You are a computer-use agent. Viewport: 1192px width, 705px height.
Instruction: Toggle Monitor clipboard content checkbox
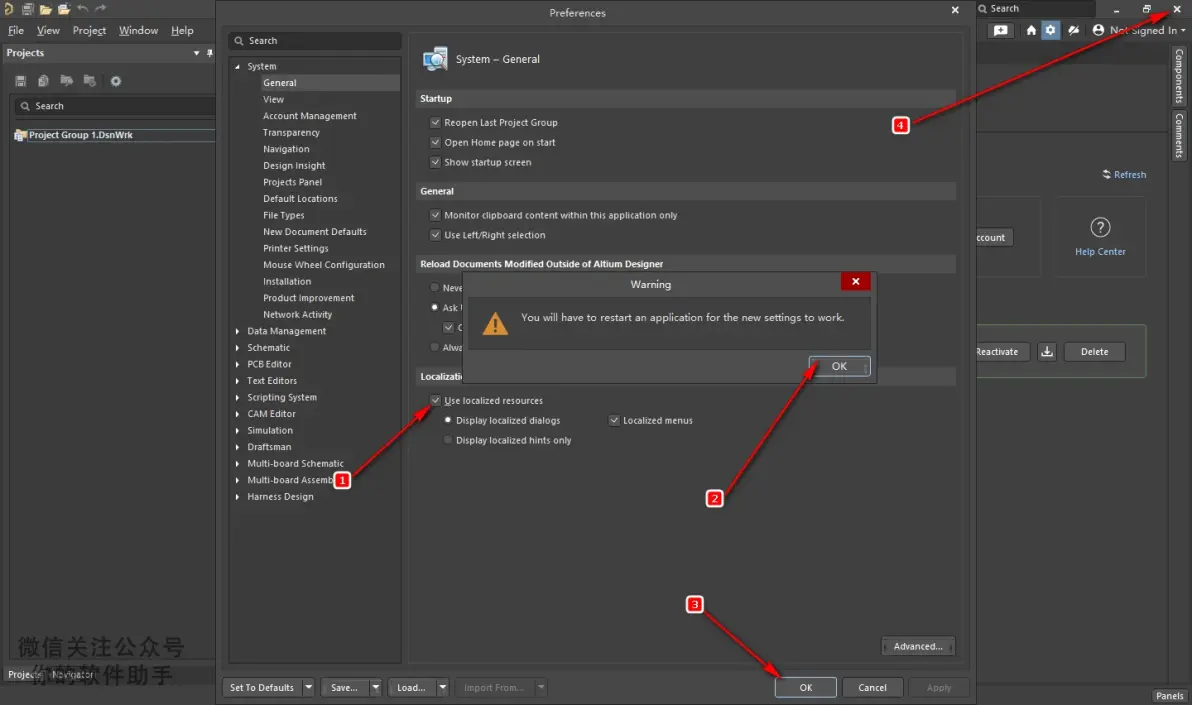435,215
